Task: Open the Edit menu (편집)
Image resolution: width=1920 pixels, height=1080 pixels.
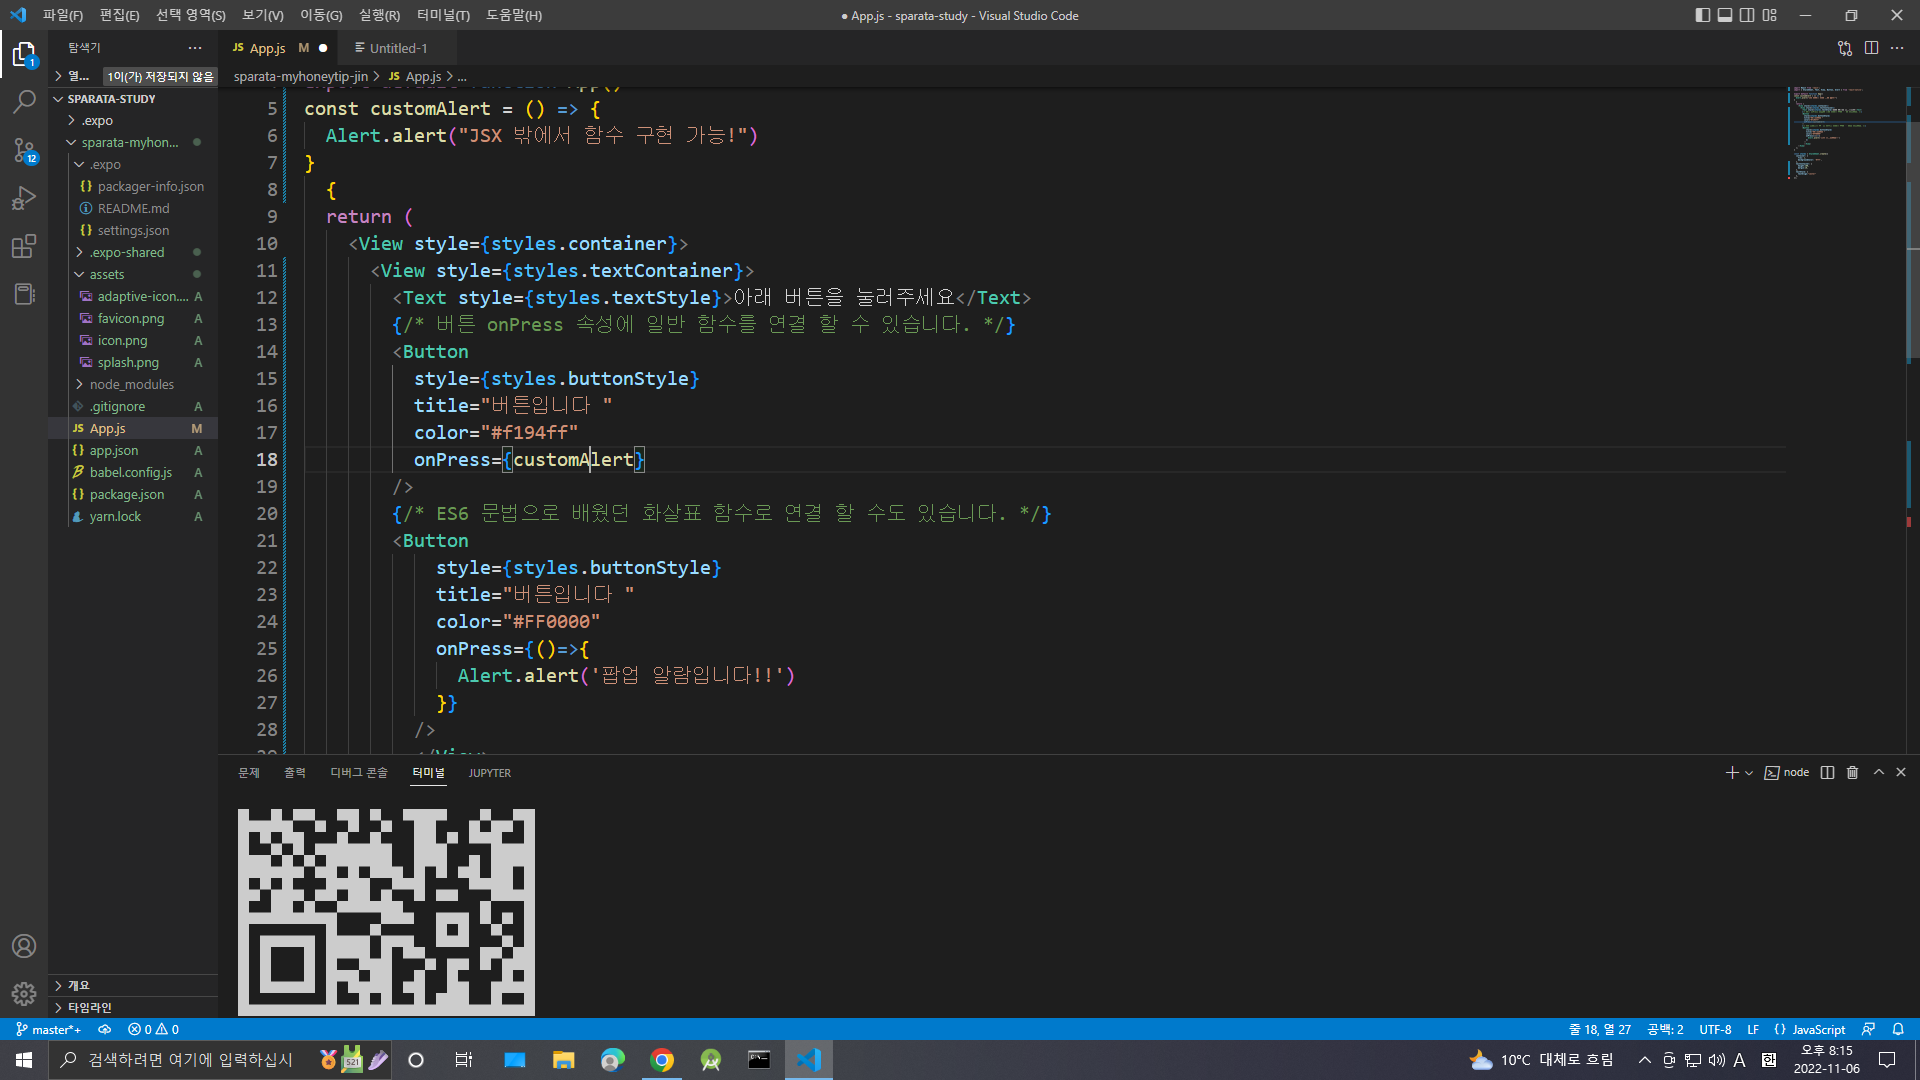Action: tap(119, 15)
